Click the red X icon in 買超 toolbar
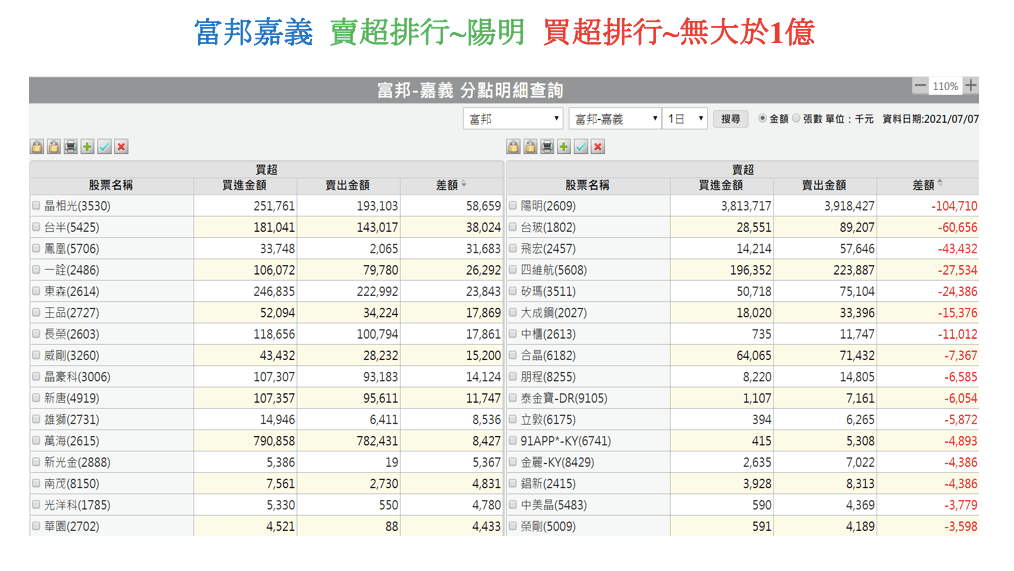This screenshot has height=571, width=1014. pos(121,147)
